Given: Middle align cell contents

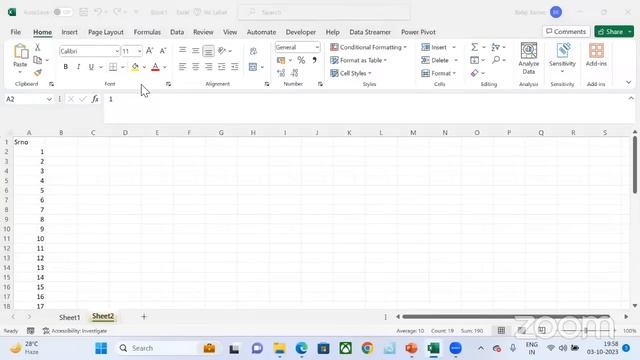Looking at the screenshot, I should click(x=196, y=50).
